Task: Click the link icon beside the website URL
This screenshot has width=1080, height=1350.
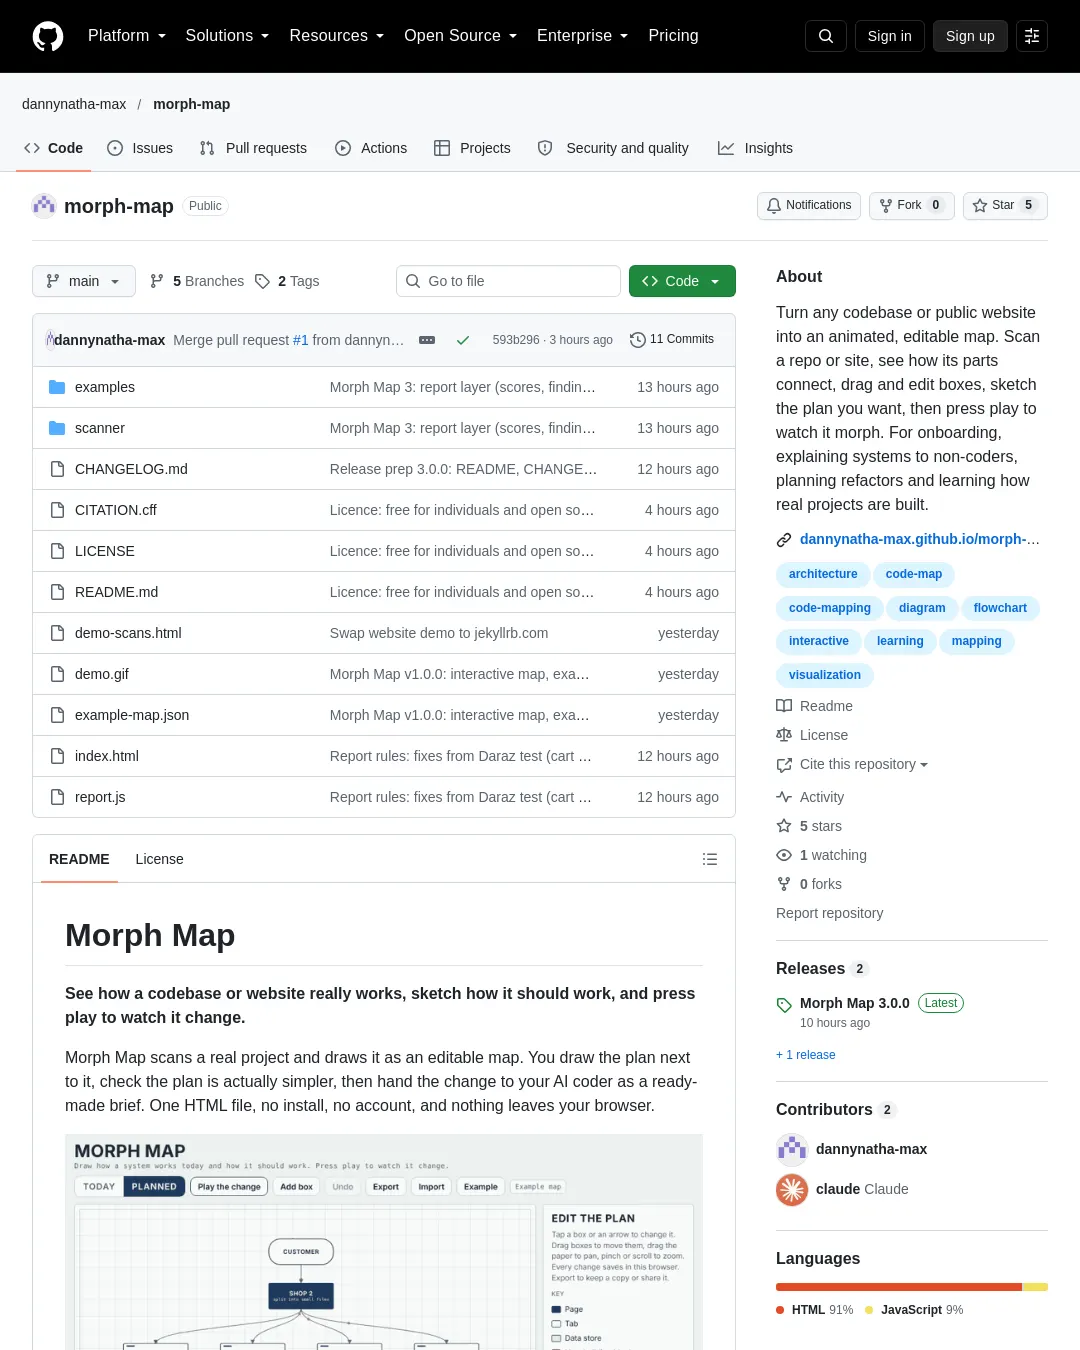Action: (x=784, y=540)
